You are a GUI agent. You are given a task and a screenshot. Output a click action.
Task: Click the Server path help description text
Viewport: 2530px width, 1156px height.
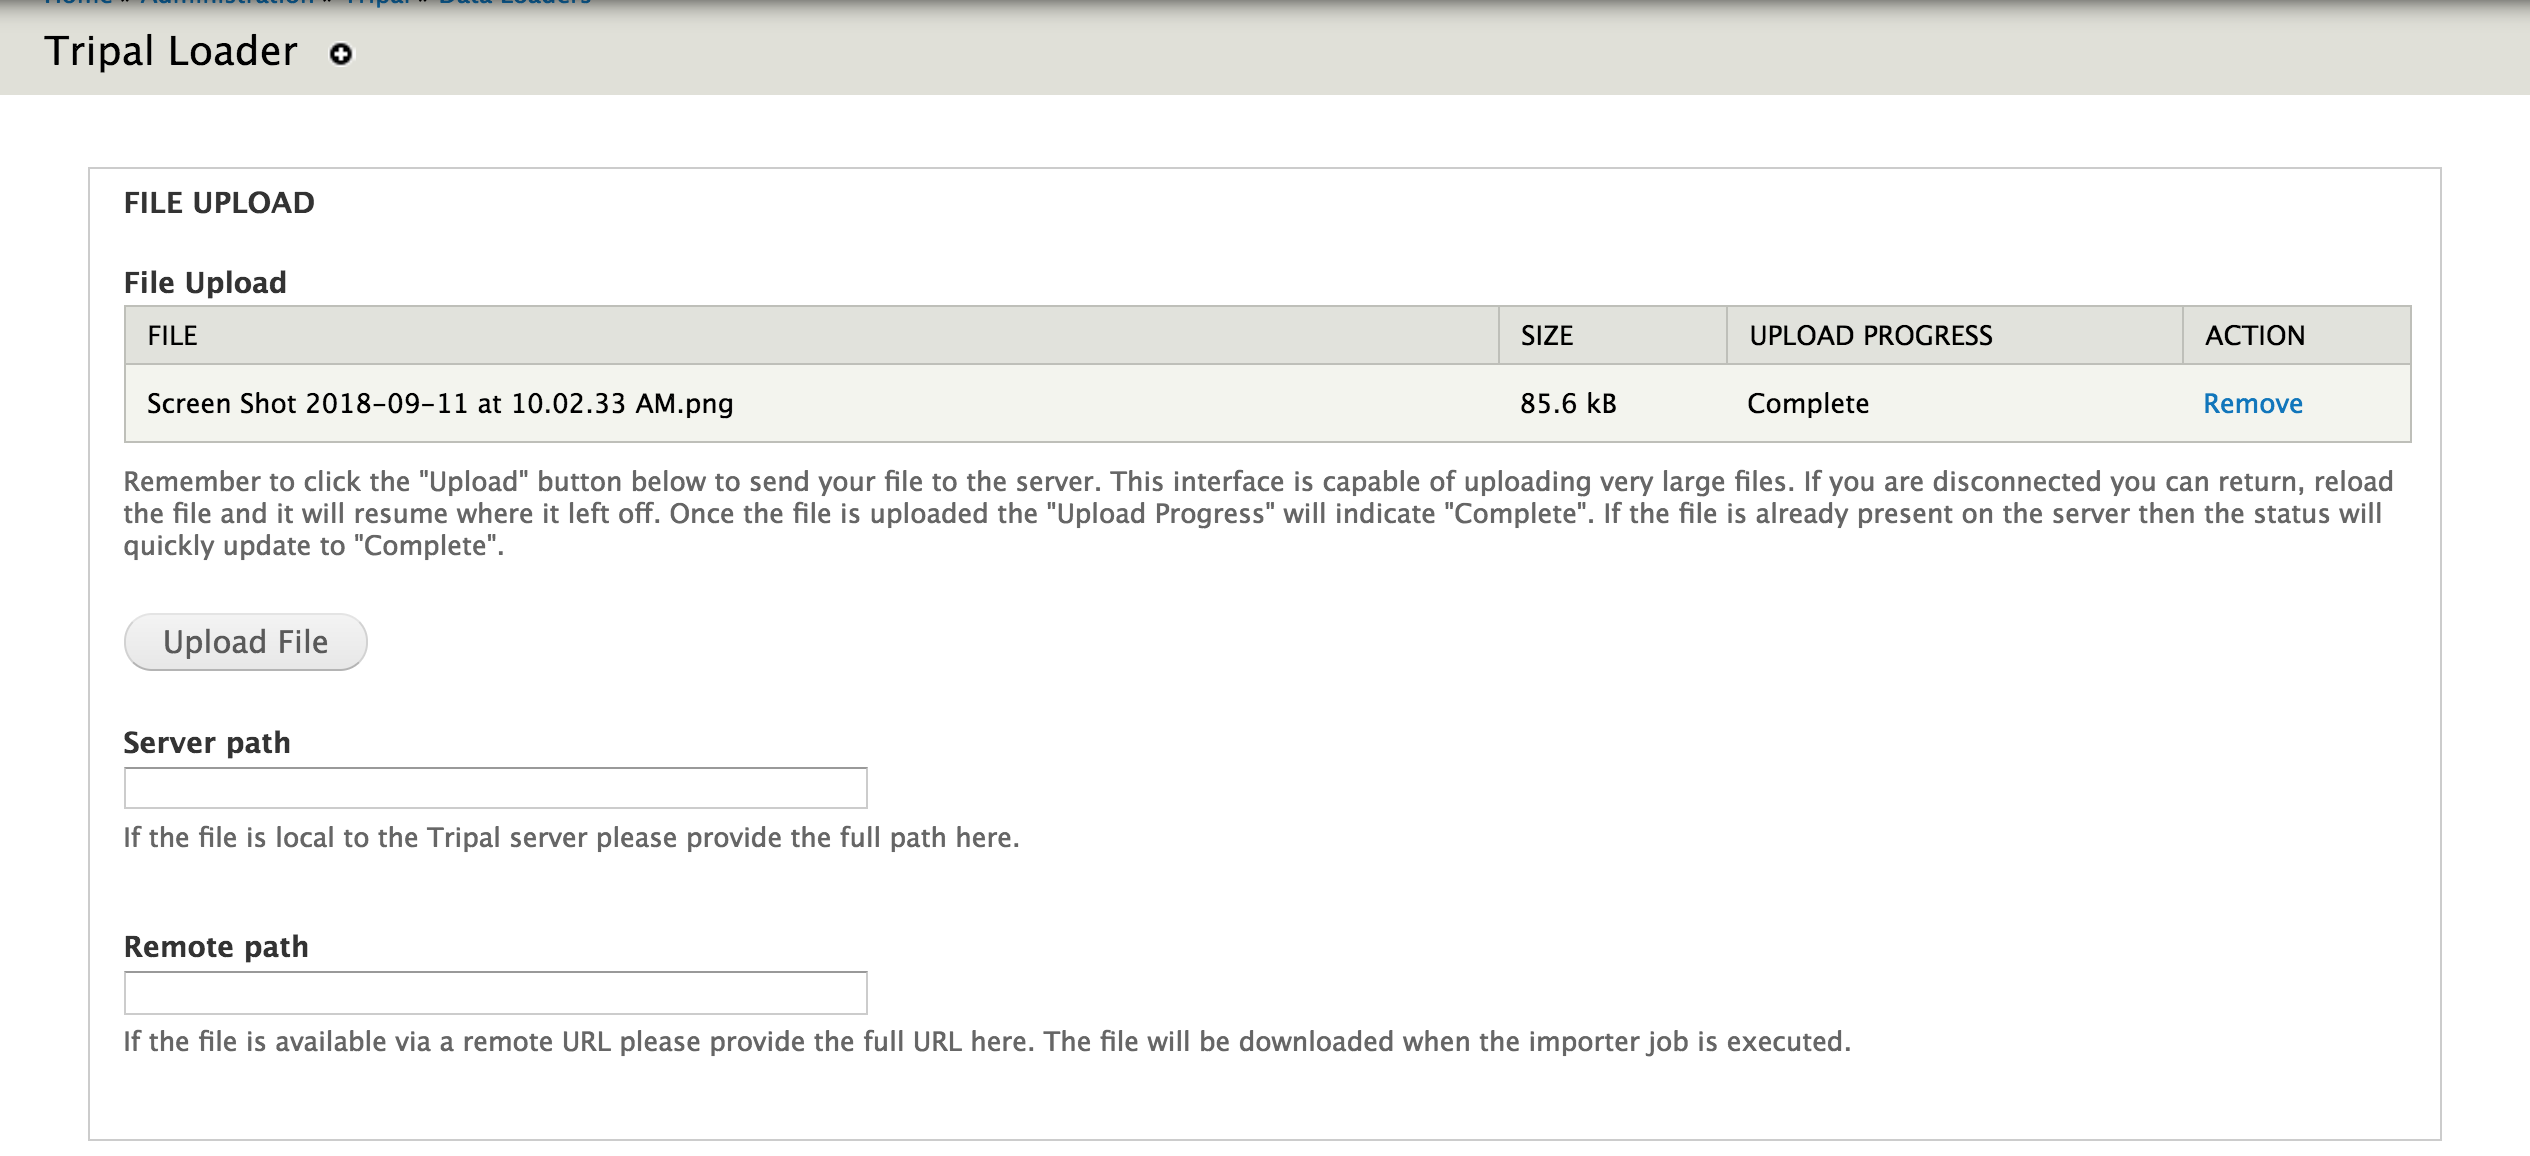(x=571, y=838)
